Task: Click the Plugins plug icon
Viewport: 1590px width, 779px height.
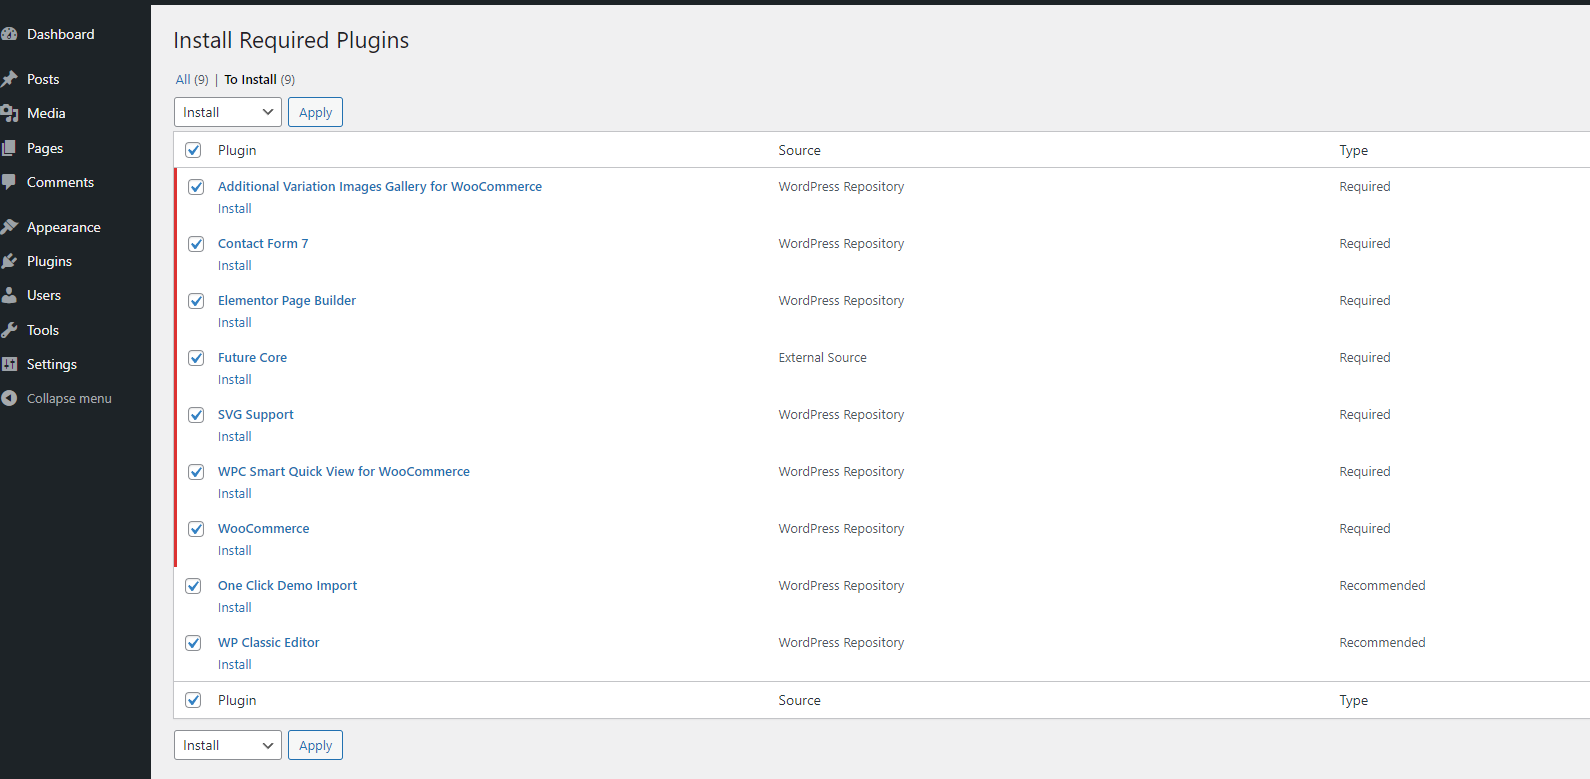Action: 10,261
